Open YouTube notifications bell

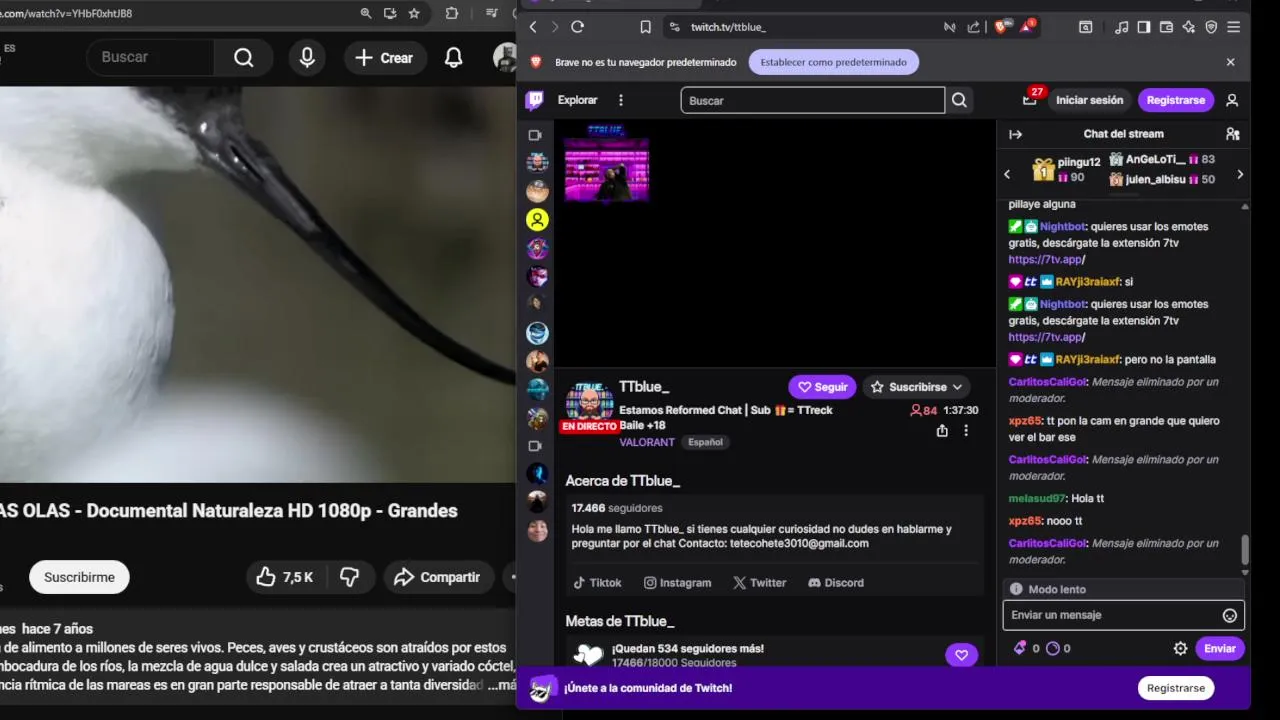[453, 58]
